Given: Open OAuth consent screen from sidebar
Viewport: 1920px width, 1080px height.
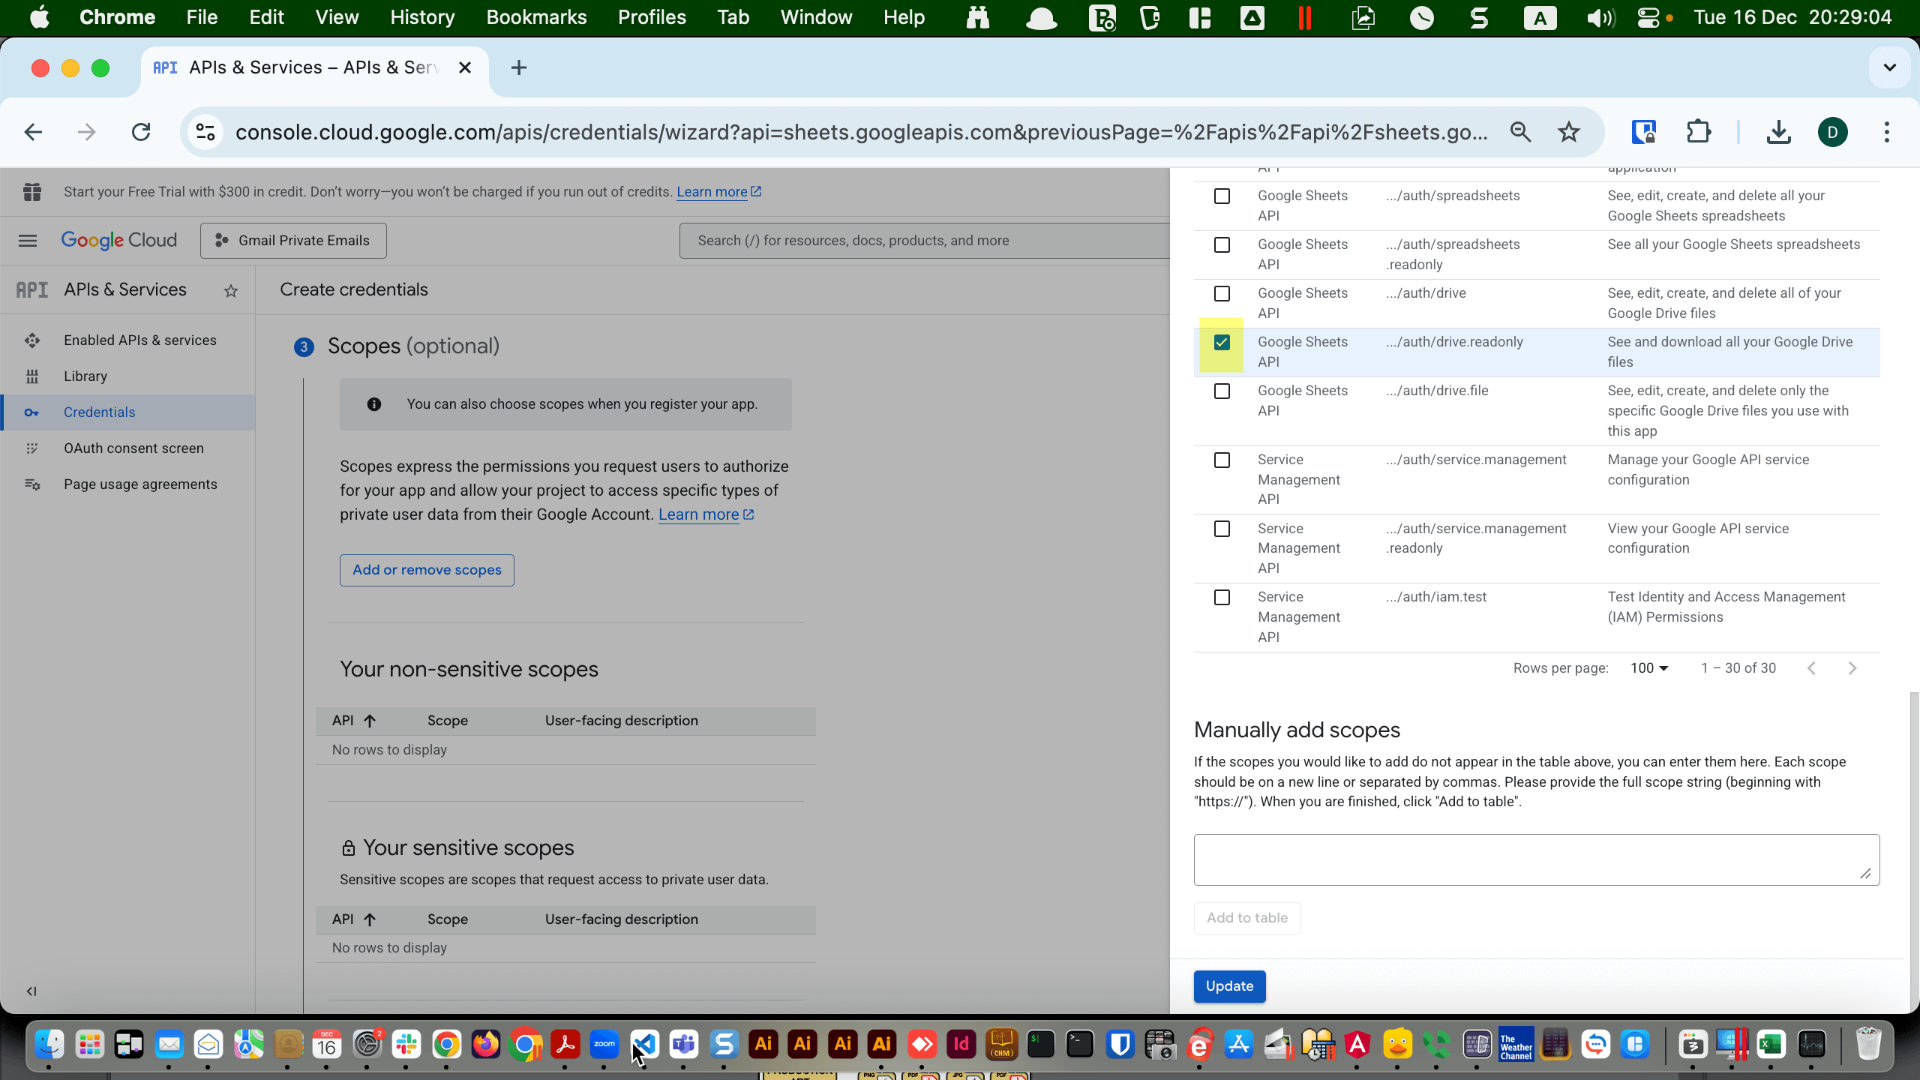Looking at the screenshot, I should pos(33,448).
